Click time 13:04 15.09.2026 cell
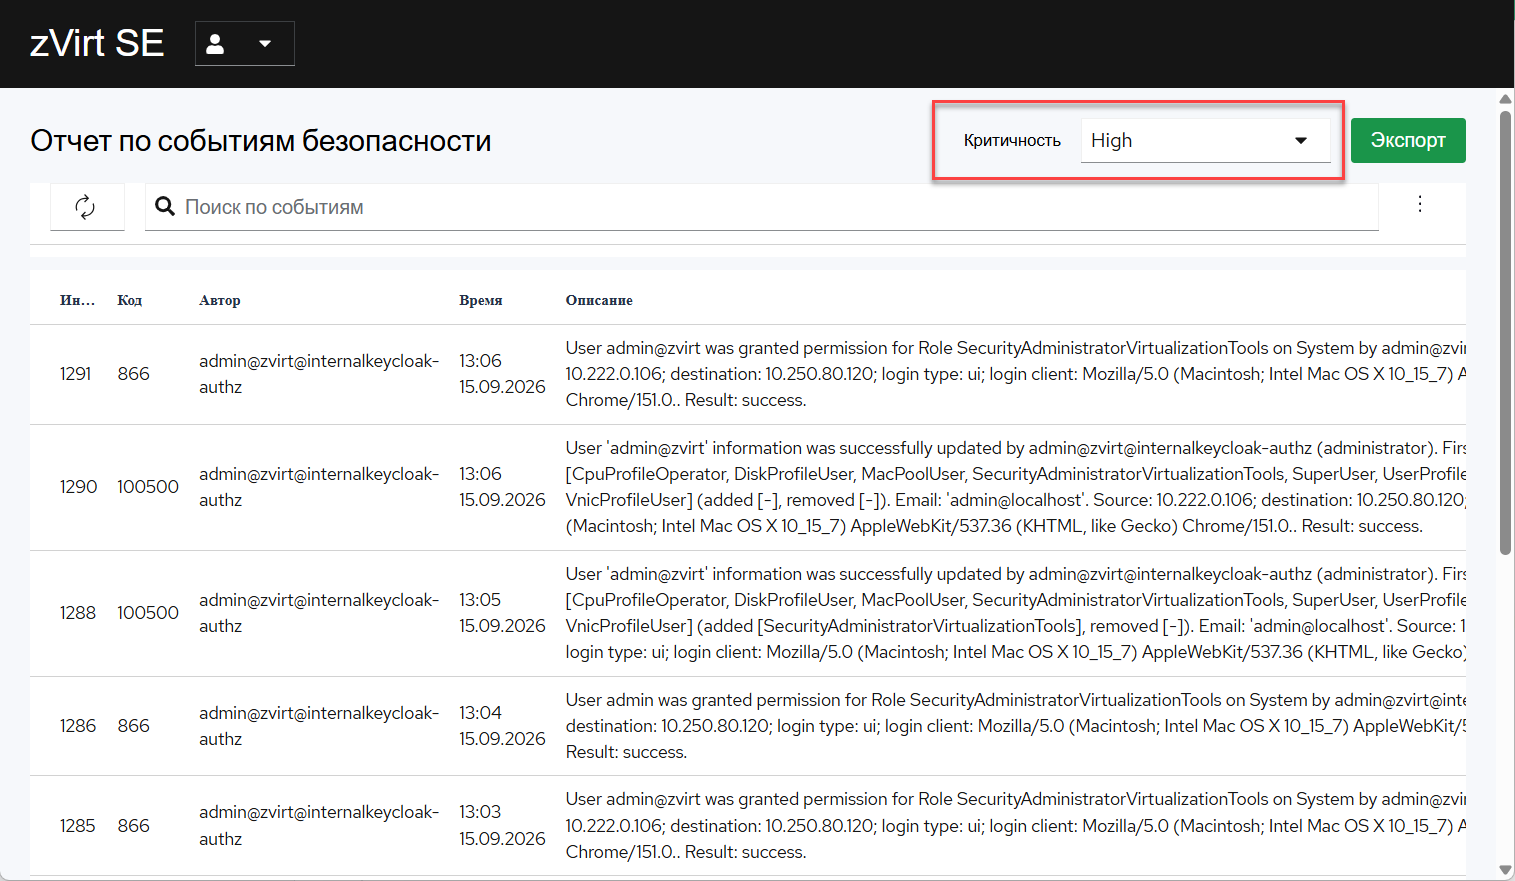1515x881 pixels. pyautogui.click(x=502, y=726)
